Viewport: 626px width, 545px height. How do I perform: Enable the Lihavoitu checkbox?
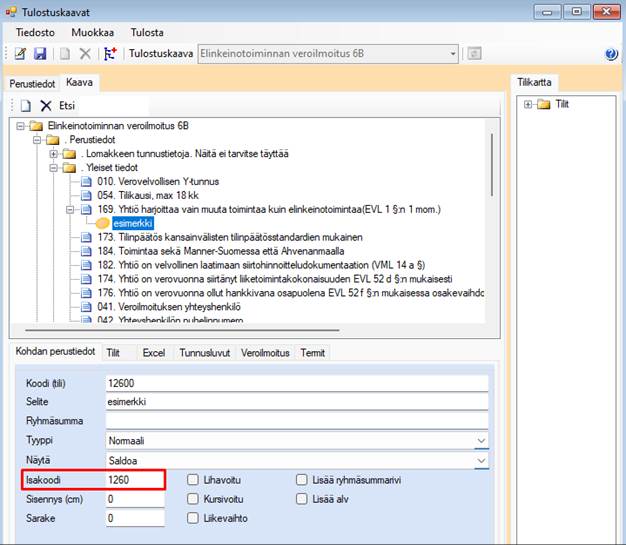pos(194,480)
